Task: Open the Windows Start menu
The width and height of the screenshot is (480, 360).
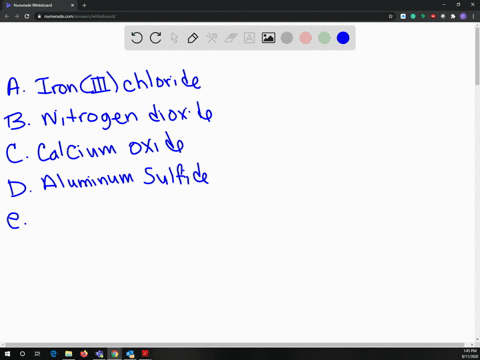Action: pos(7,354)
